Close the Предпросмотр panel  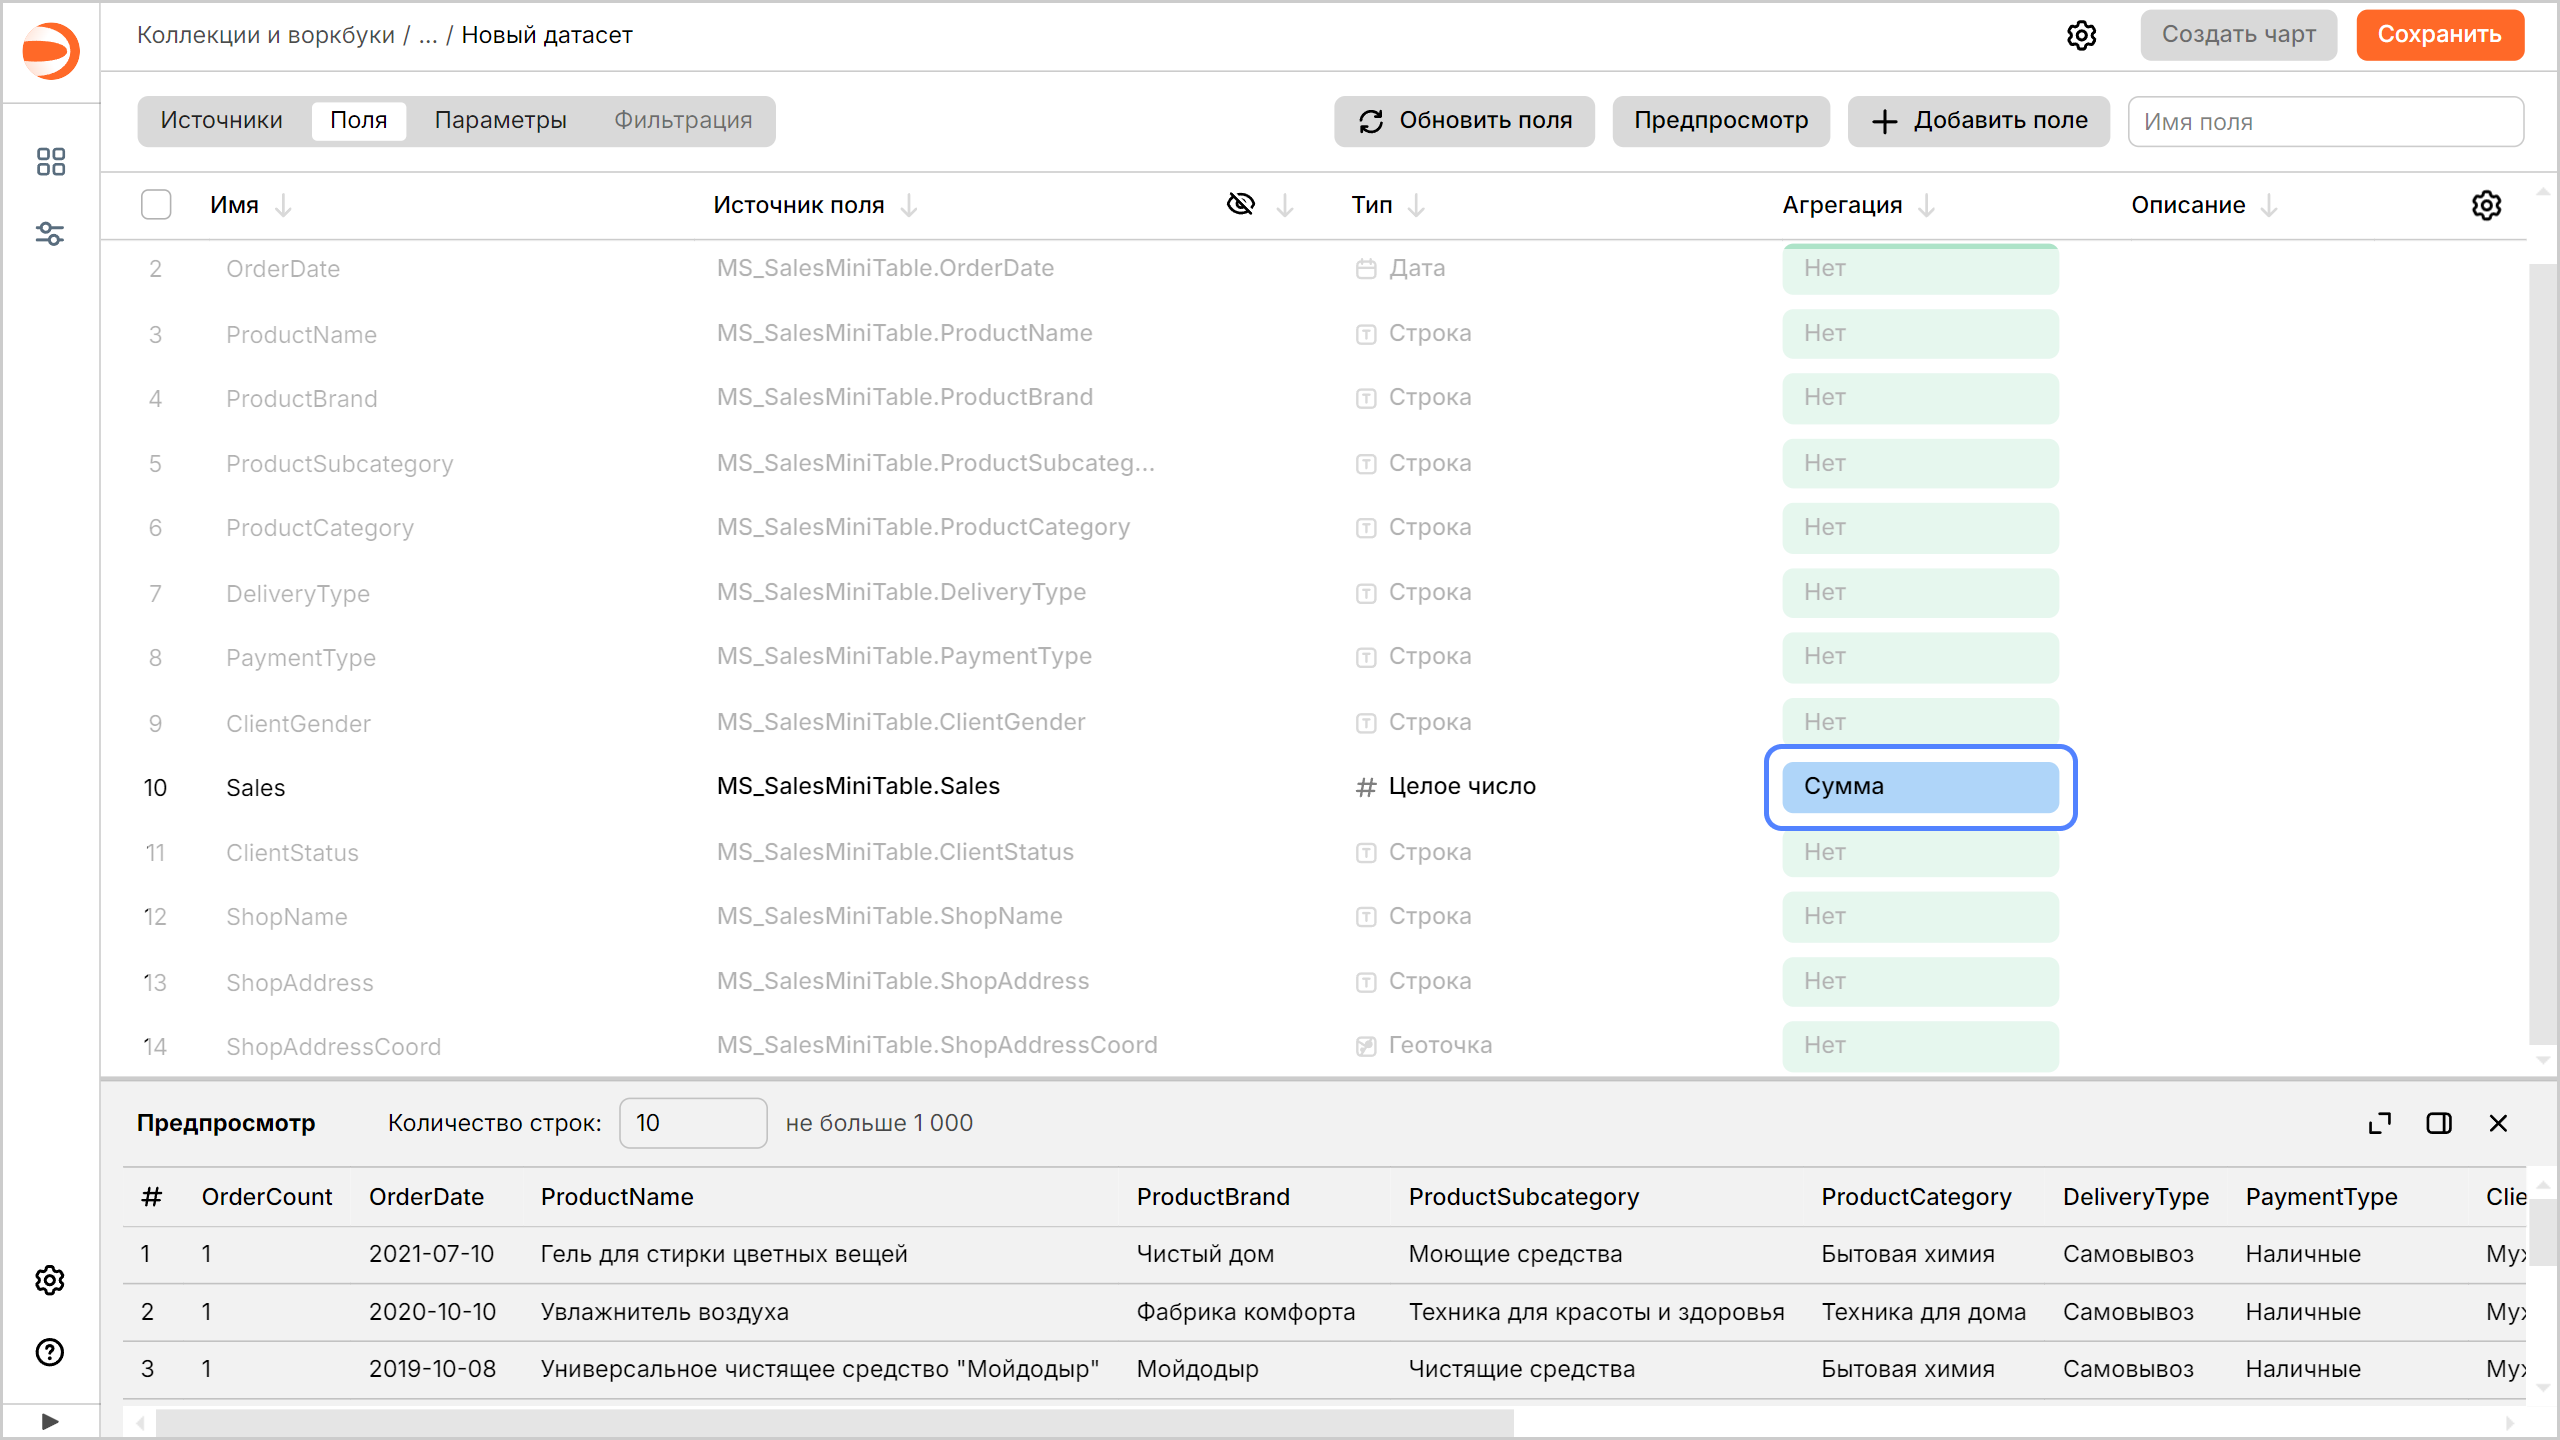click(x=2498, y=1123)
